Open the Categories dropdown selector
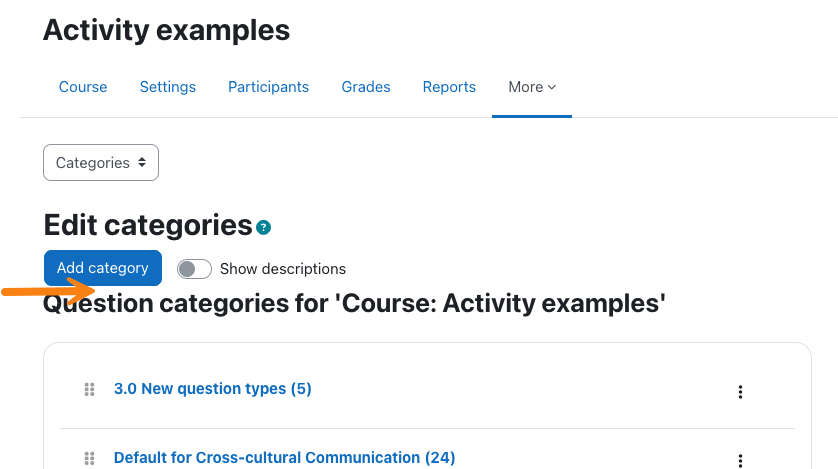This screenshot has height=469, width=838. coord(101,162)
